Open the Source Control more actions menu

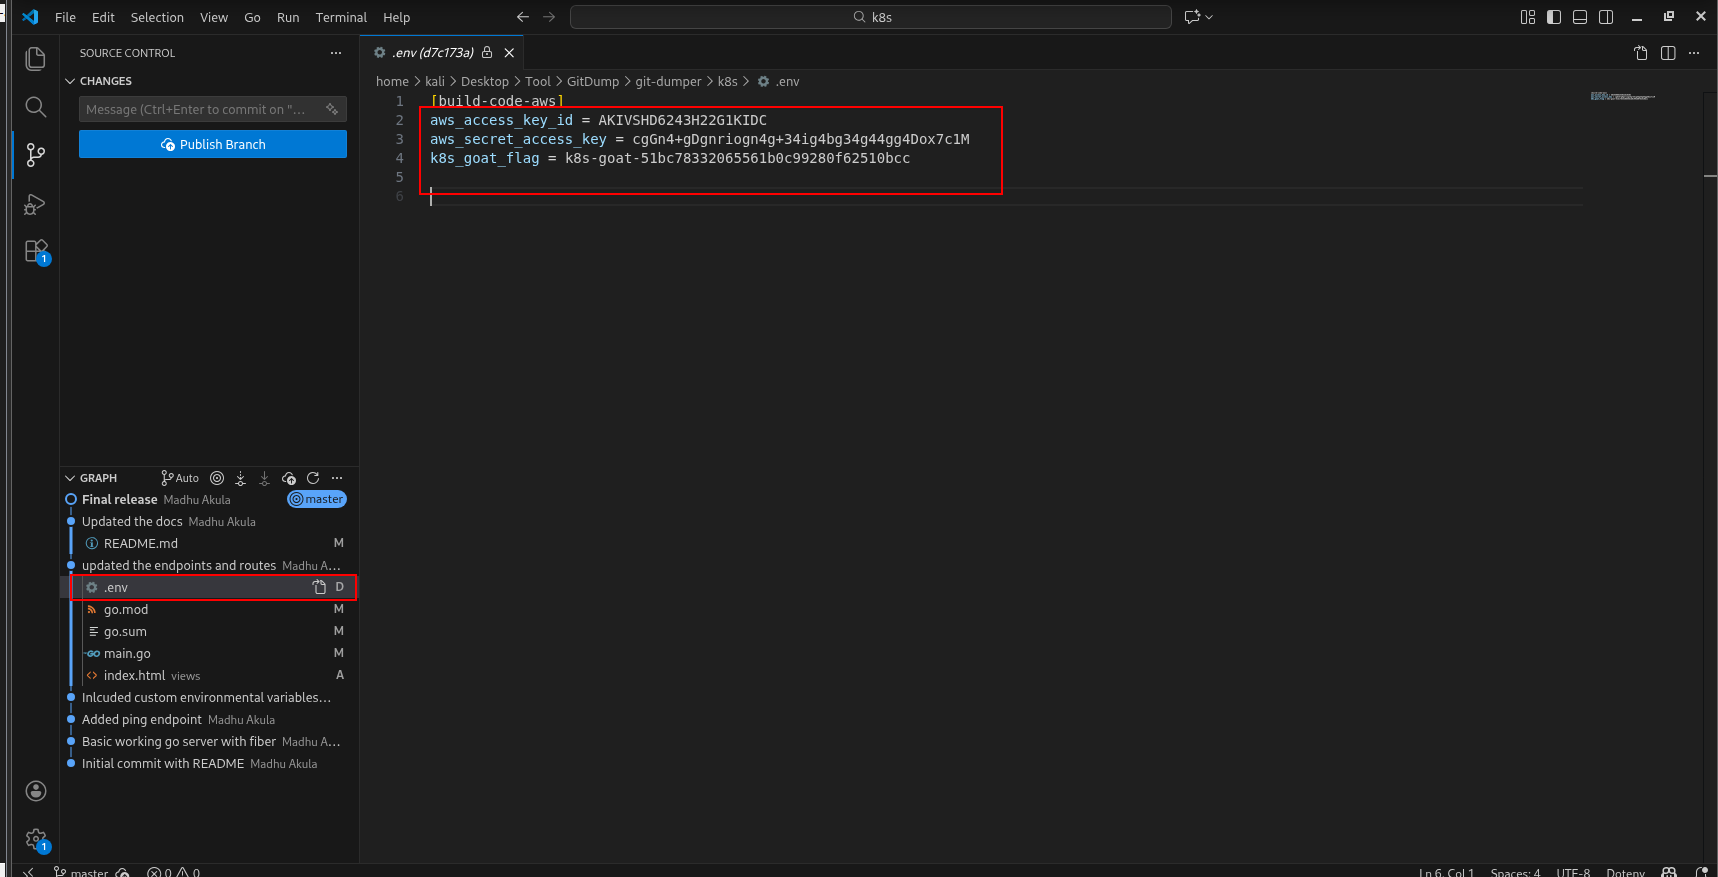336,53
